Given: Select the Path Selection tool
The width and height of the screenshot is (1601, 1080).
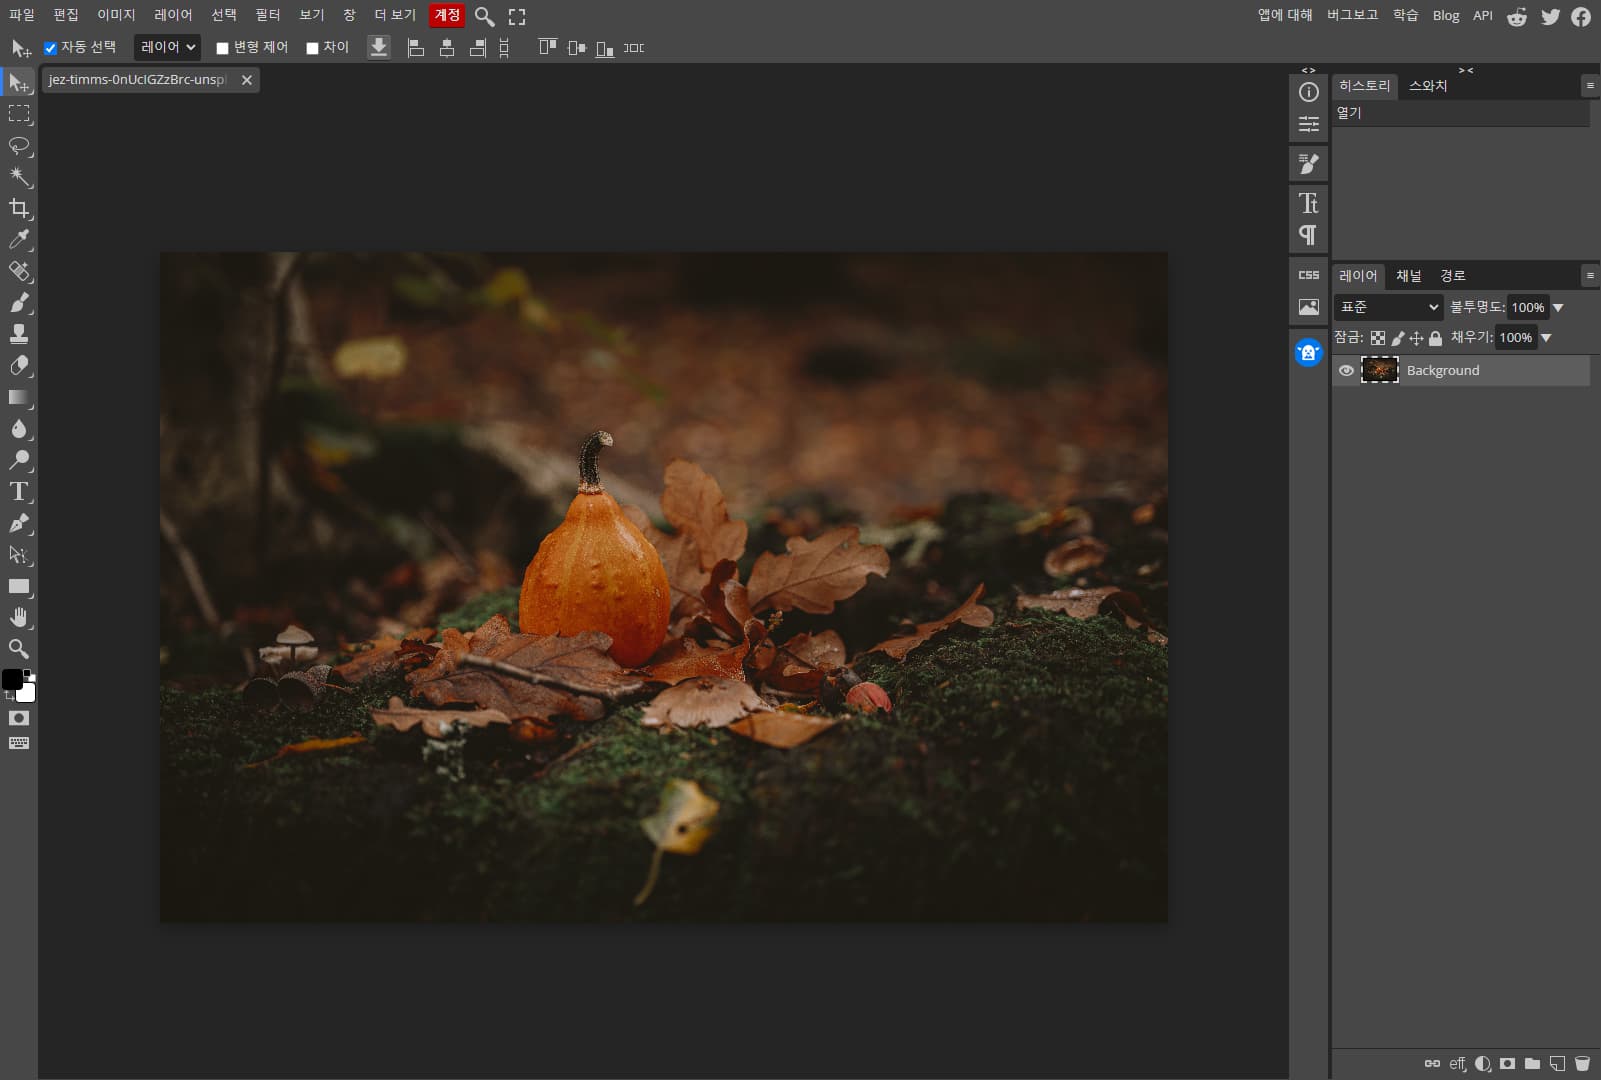Looking at the screenshot, I should coord(19,554).
